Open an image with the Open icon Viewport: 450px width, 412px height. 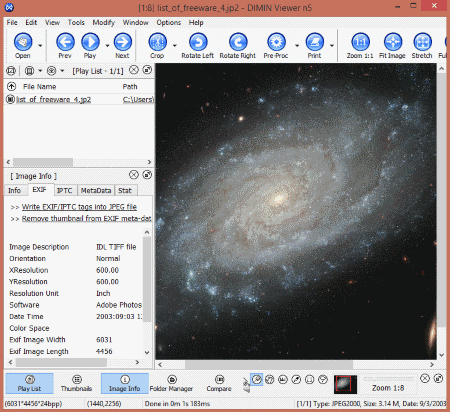coord(23,42)
